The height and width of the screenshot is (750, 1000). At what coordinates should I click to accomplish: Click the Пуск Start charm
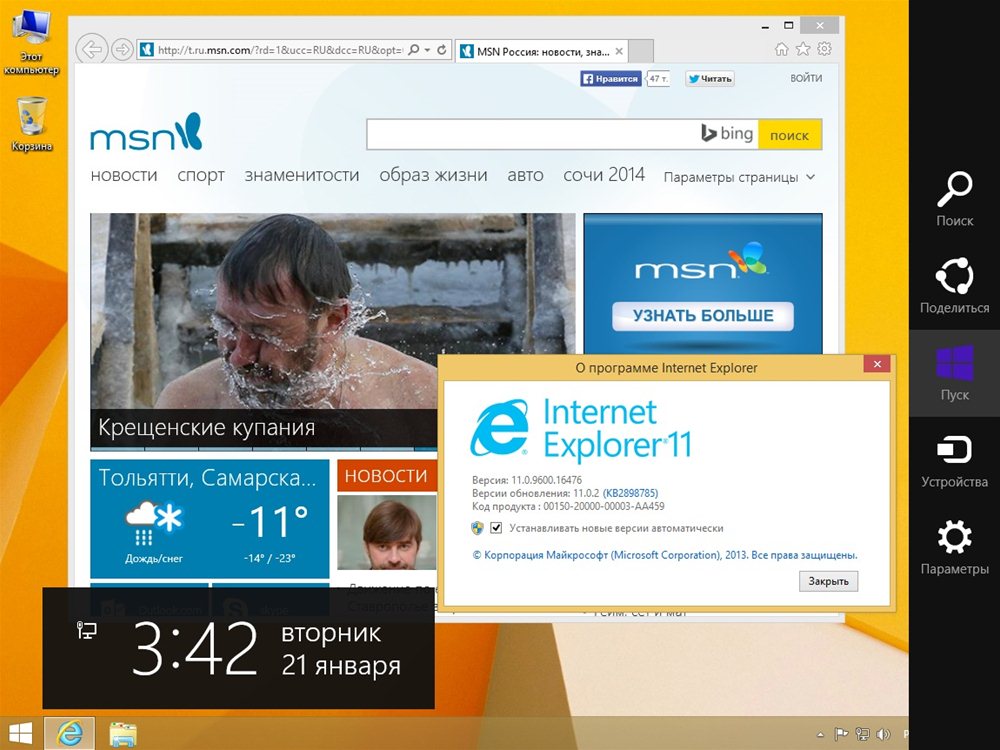(954, 373)
